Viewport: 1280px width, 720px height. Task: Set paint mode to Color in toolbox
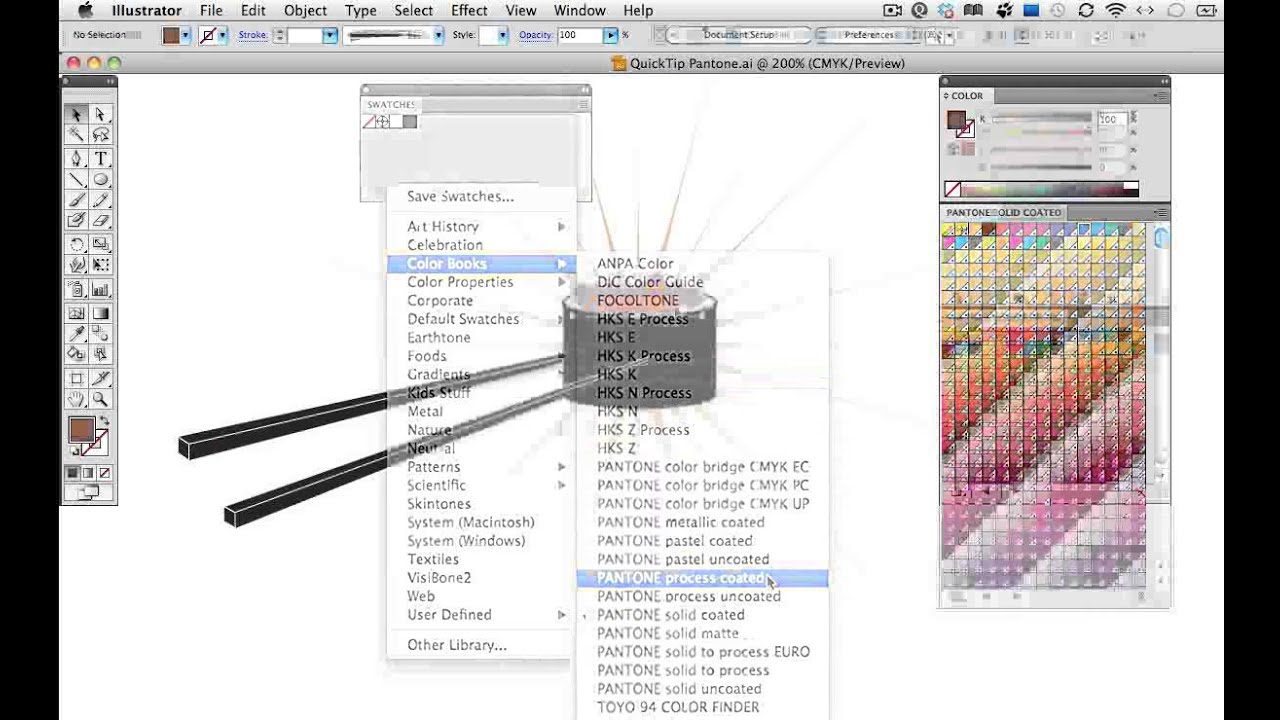[72, 473]
